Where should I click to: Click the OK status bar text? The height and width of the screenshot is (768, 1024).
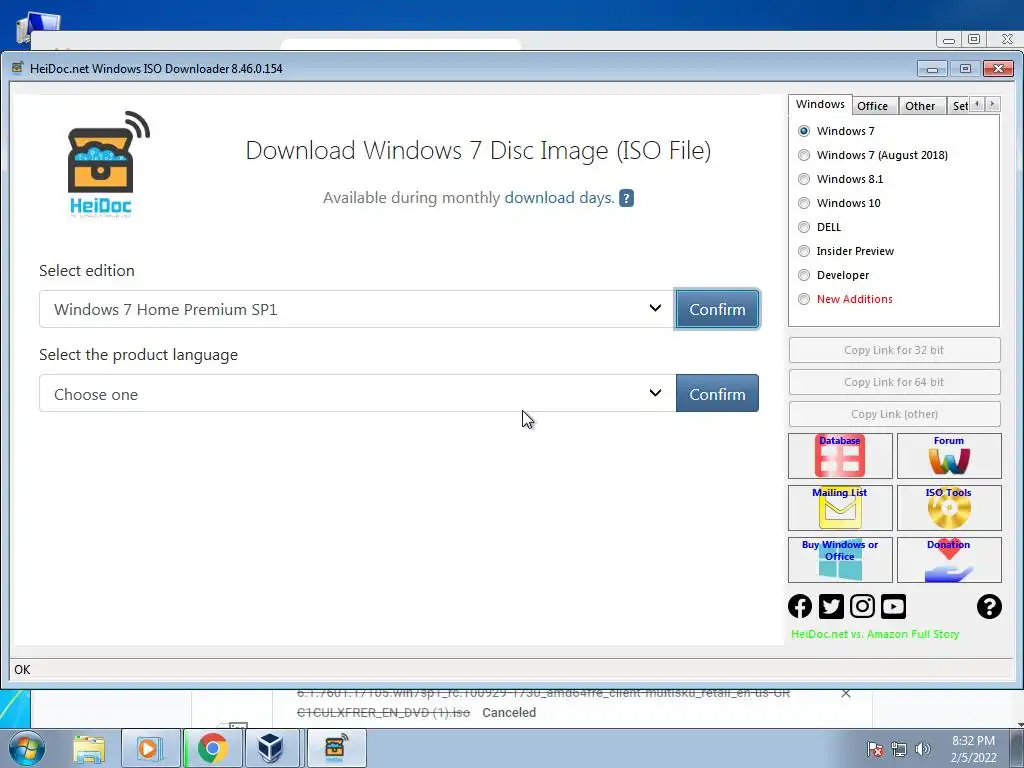tap(22, 669)
